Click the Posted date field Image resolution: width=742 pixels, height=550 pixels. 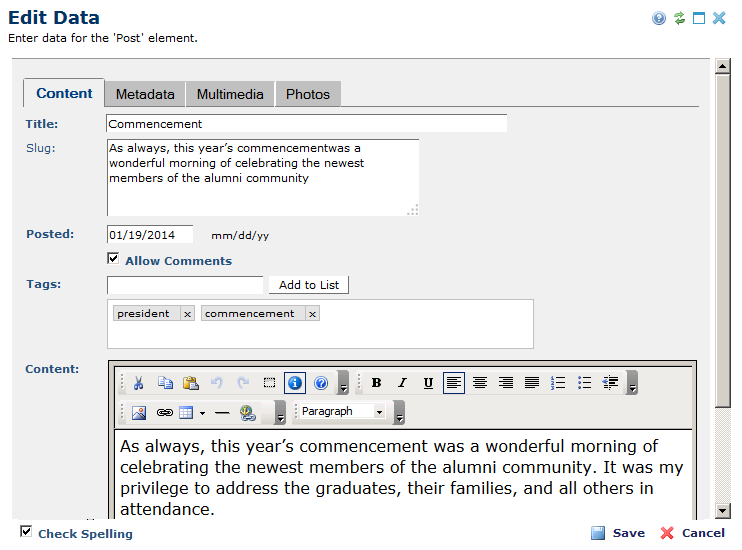(x=150, y=235)
